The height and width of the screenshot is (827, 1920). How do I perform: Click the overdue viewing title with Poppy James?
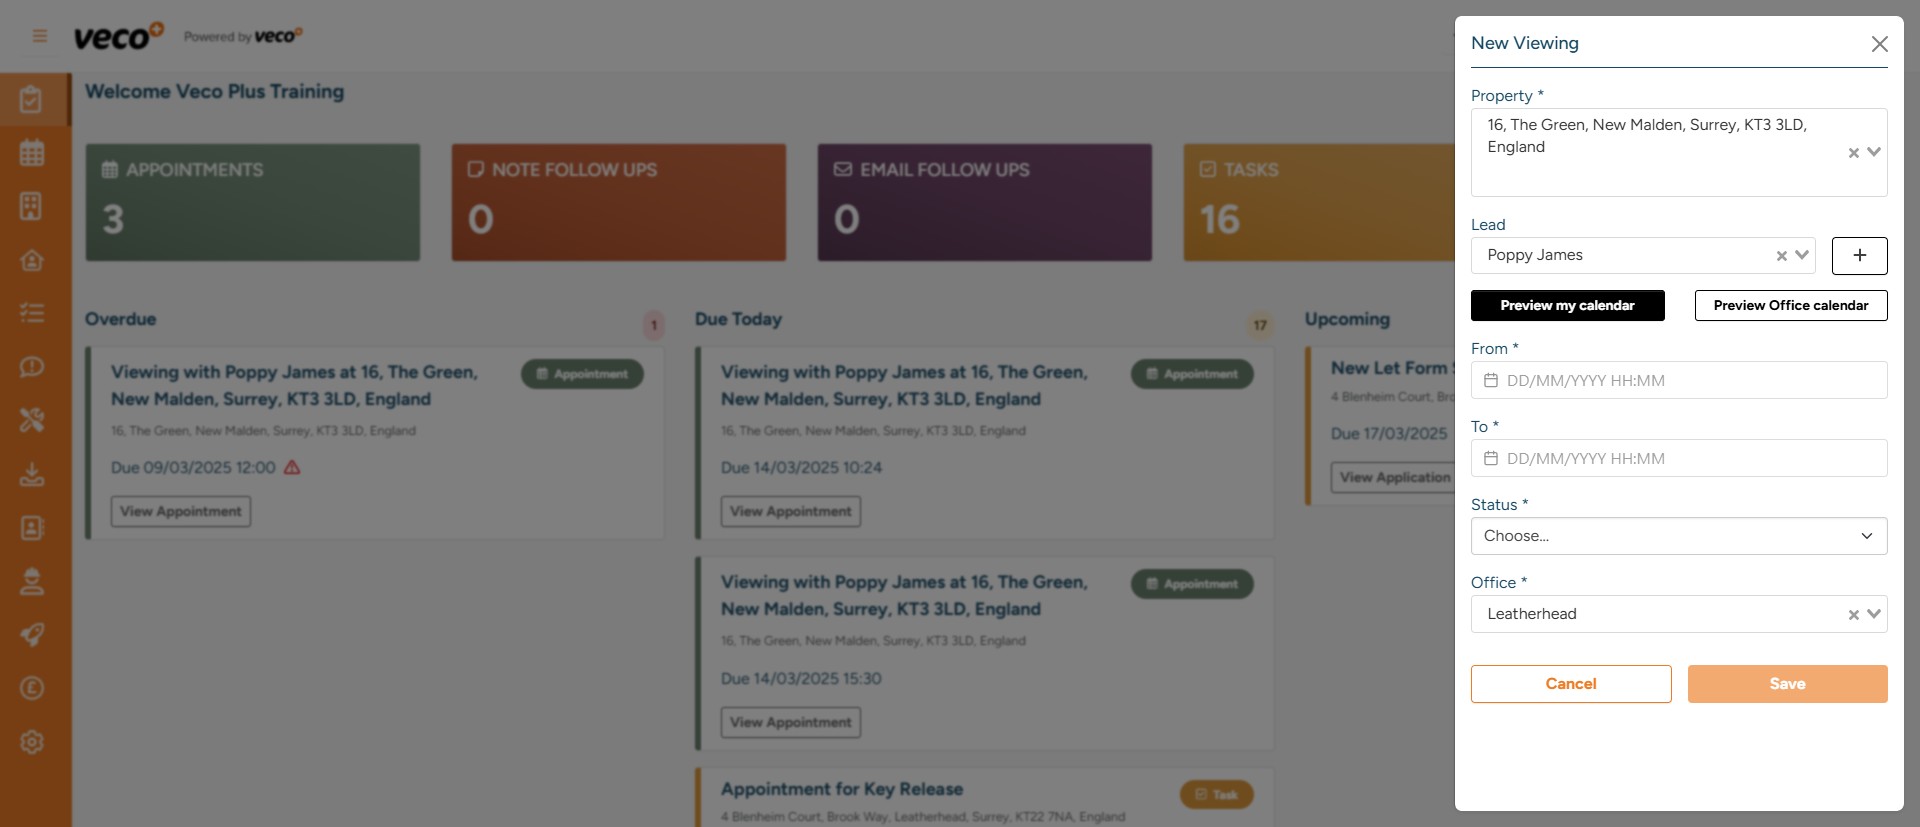point(295,385)
